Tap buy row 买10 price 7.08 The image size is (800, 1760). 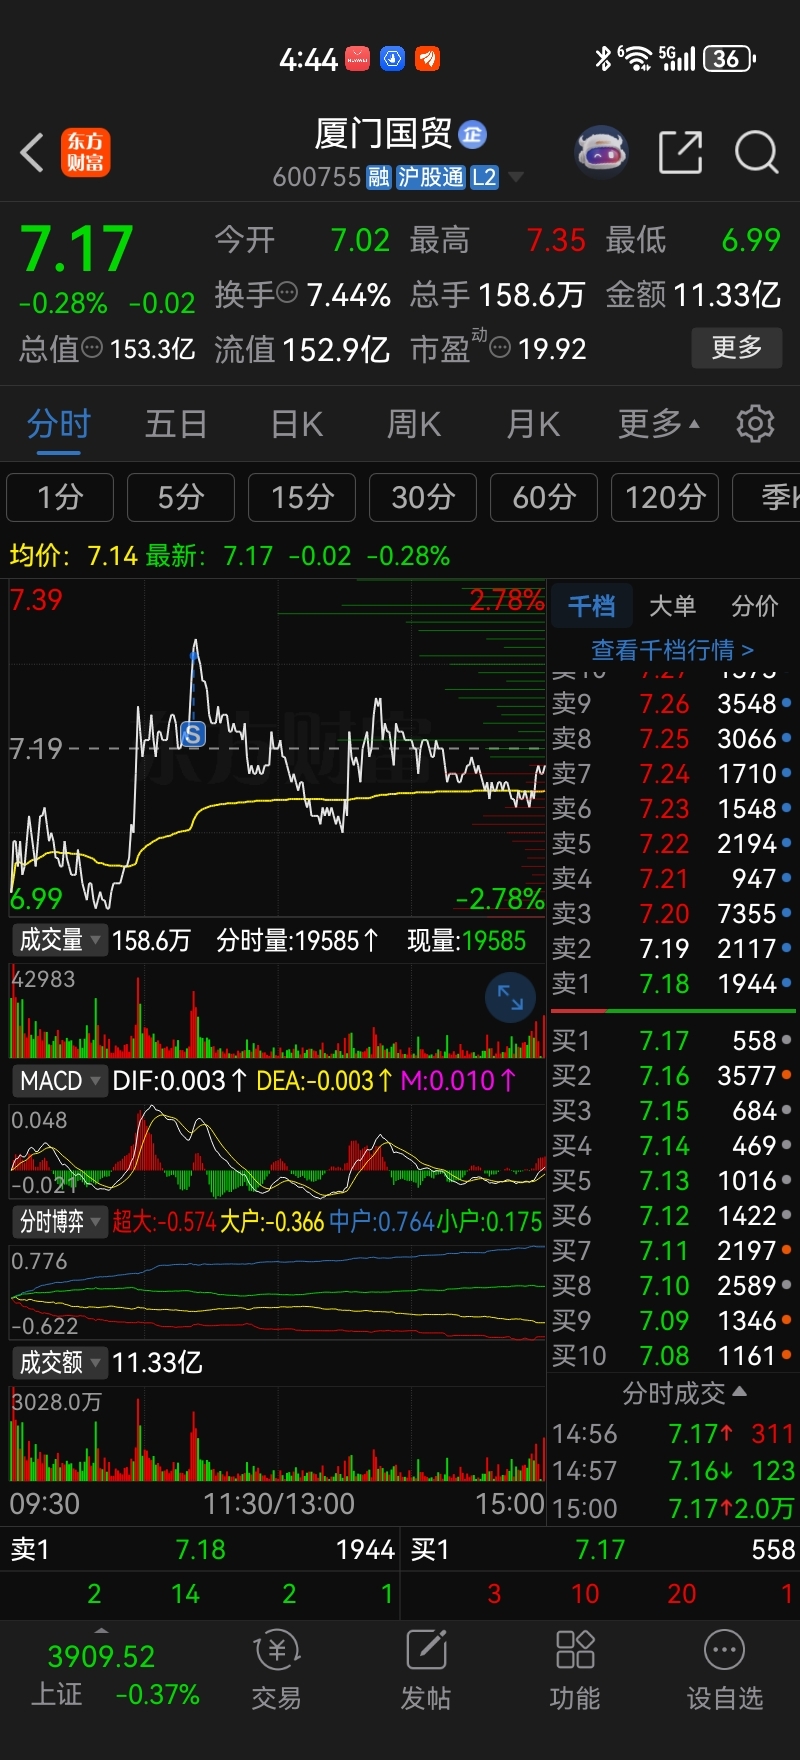(665, 1356)
